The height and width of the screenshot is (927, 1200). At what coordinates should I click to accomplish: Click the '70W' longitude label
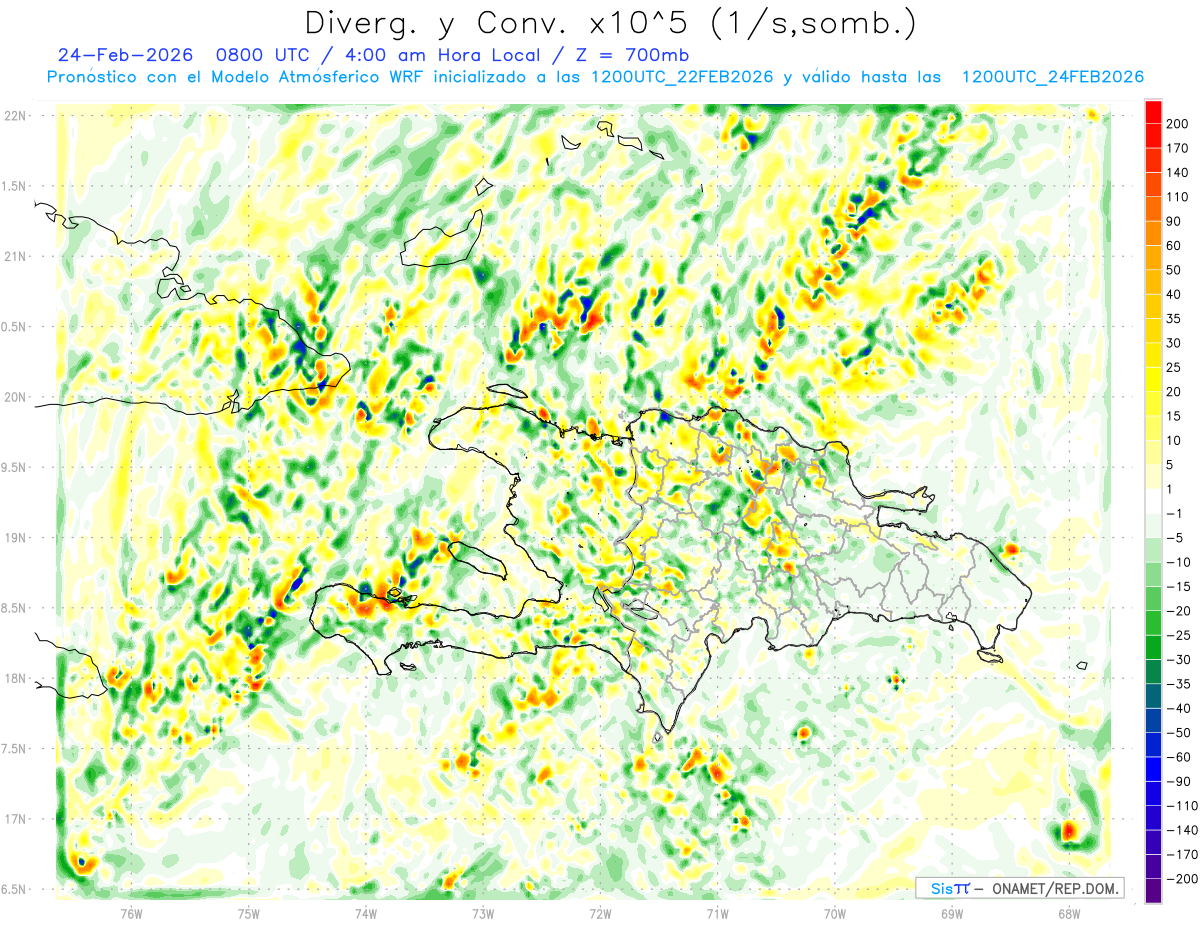coord(835,913)
